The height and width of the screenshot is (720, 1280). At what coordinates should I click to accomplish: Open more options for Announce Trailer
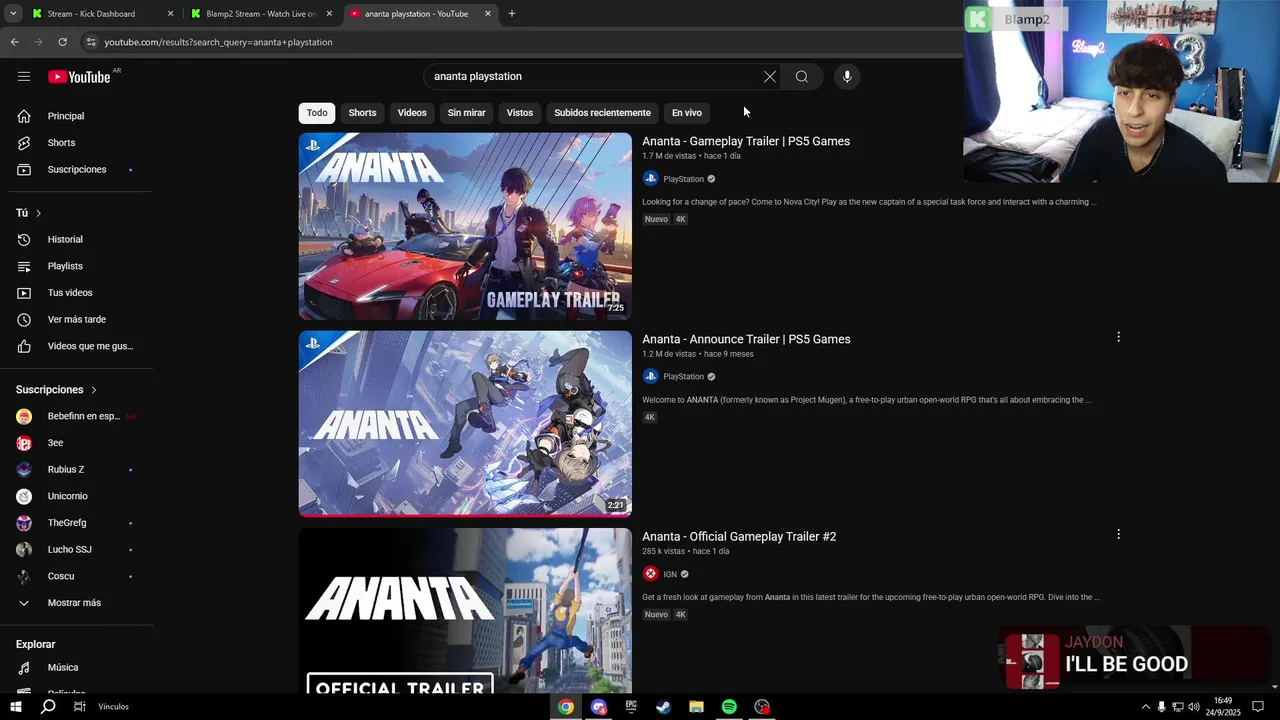point(1118,337)
